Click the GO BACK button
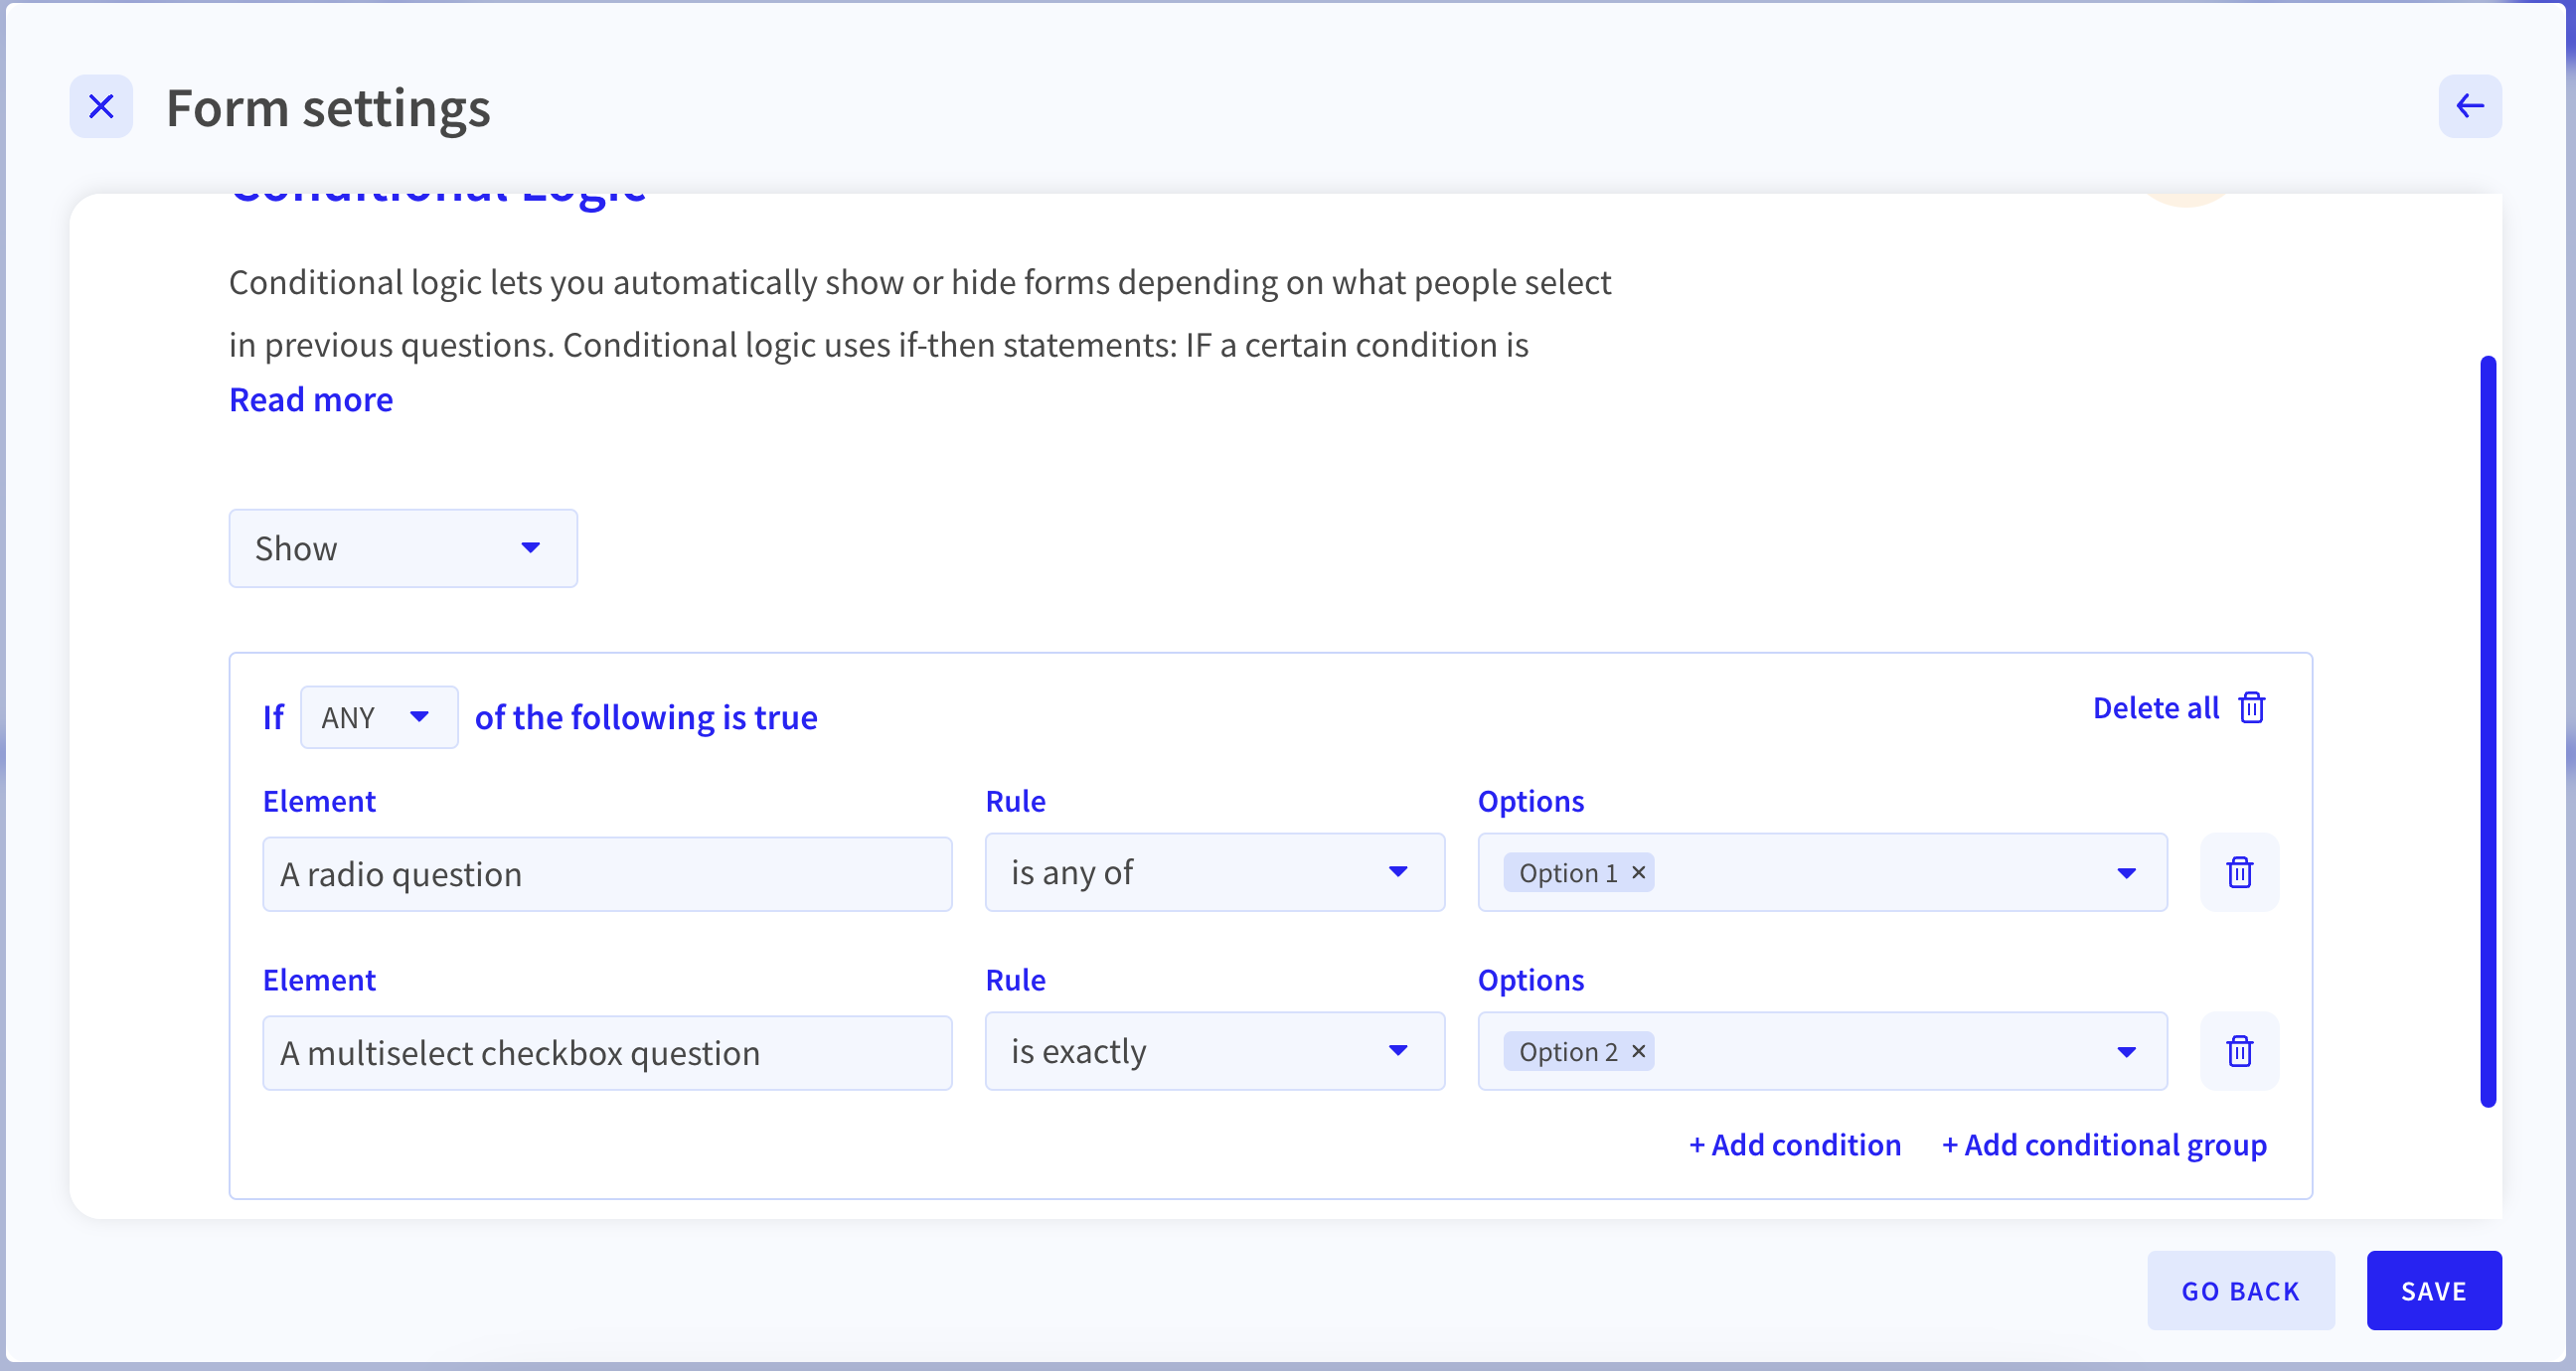This screenshot has width=2576, height=1371. coord(2240,1291)
